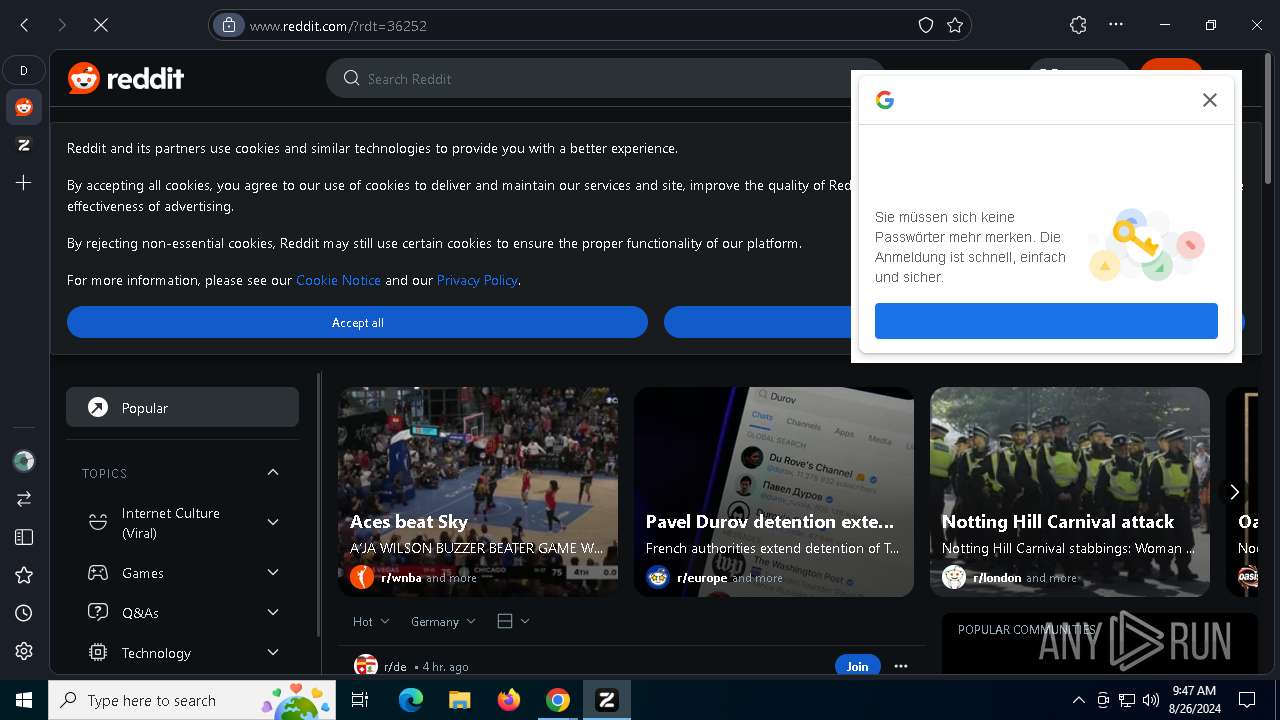Click the blue continue button in Google popup
Image resolution: width=1280 pixels, height=720 pixels.
(x=1046, y=321)
